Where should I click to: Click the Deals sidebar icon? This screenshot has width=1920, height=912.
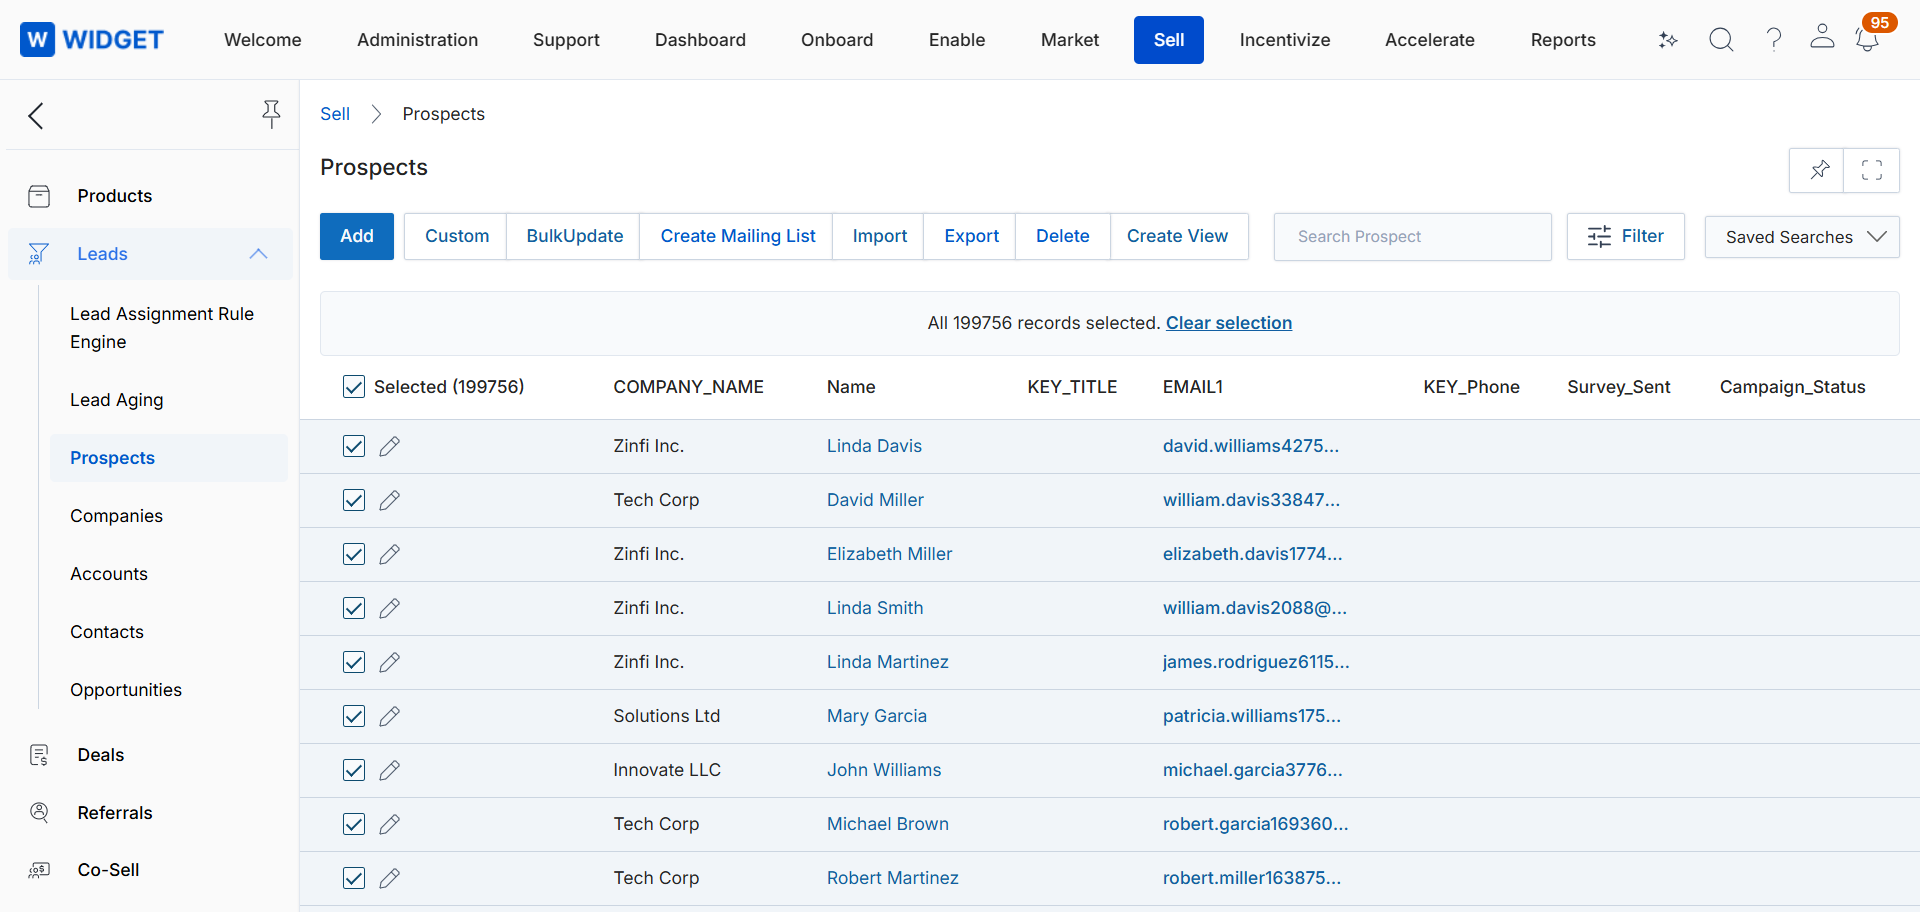point(39,755)
